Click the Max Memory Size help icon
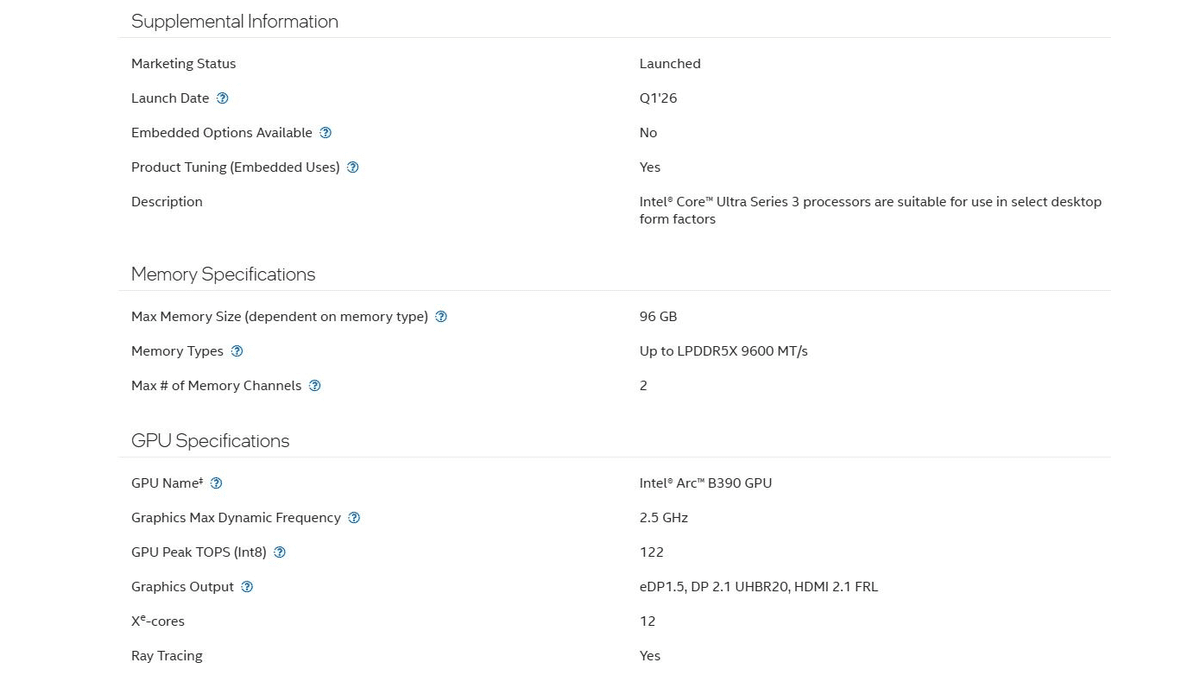This screenshot has height=675, width=1200. click(x=441, y=317)
